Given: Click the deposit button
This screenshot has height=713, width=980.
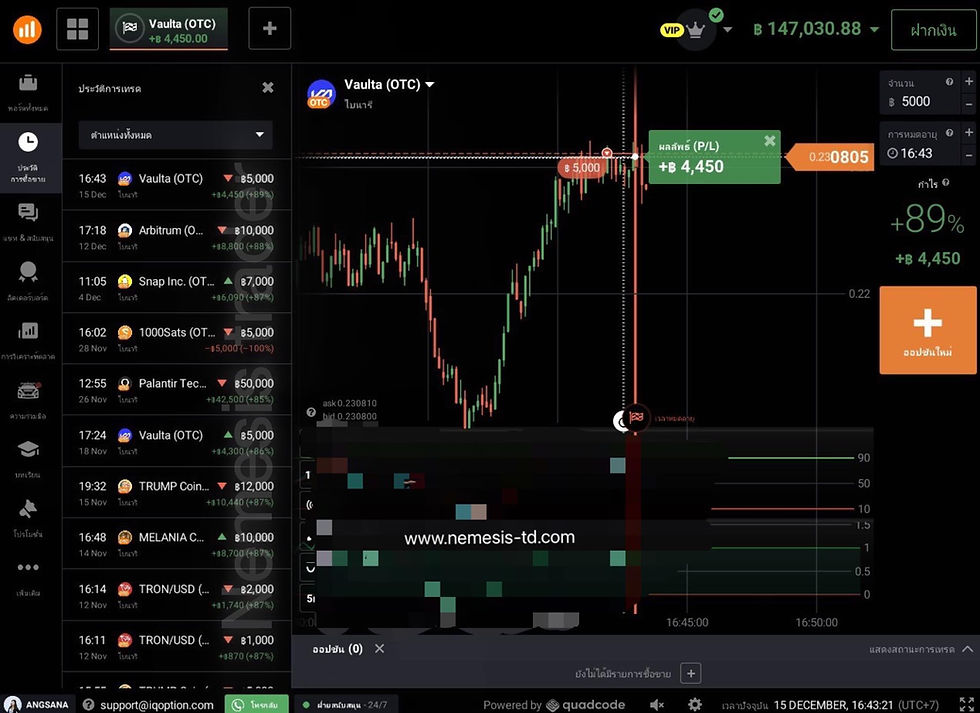Looking at the screenshot, I should tap(933, 29).
